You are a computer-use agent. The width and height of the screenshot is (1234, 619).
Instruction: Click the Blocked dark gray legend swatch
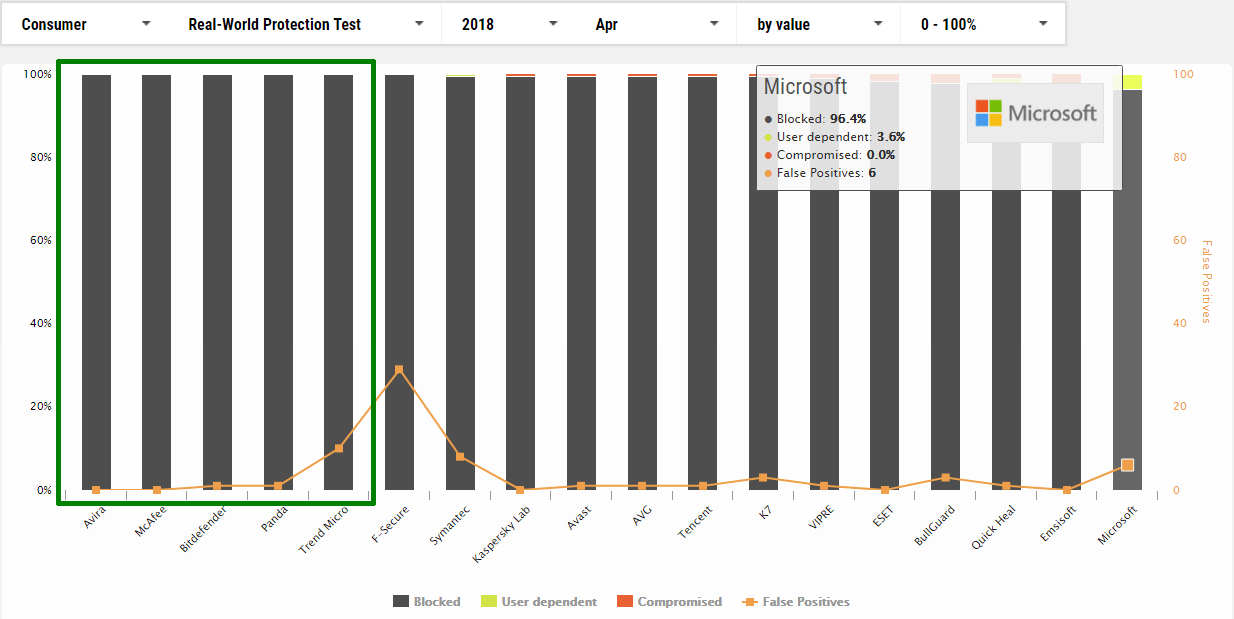400,602
